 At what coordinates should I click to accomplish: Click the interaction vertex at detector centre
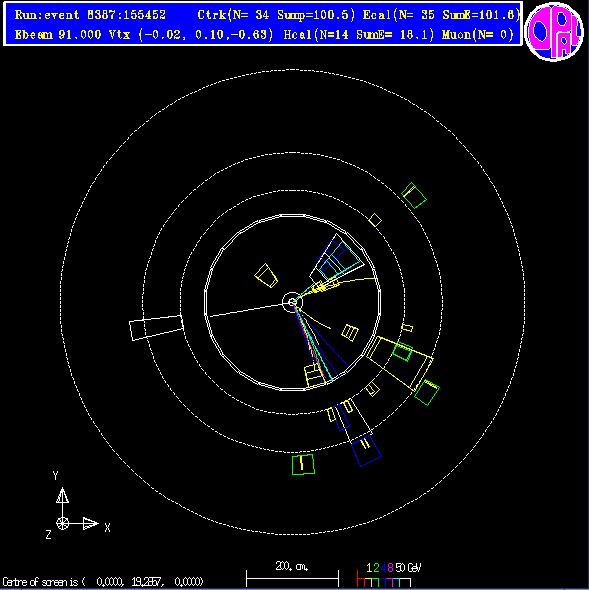click(x=292, y=302)
